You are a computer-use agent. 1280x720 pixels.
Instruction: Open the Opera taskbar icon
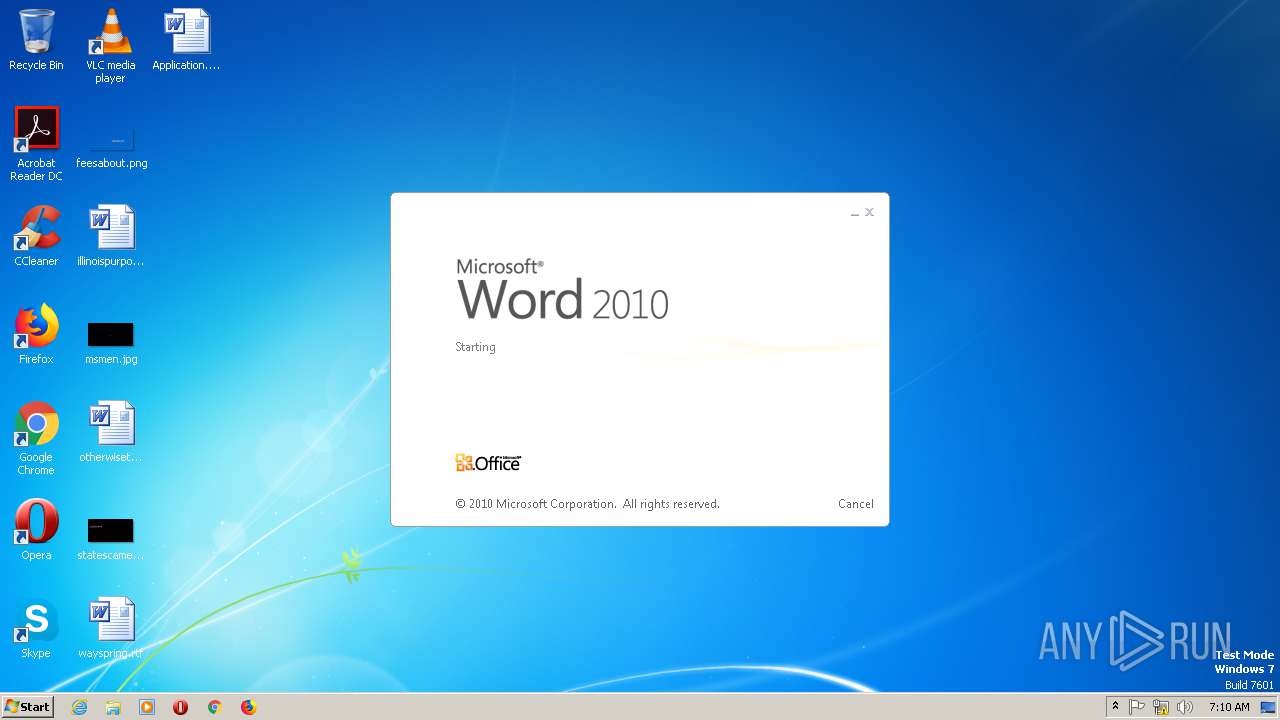tap(181, 707)
